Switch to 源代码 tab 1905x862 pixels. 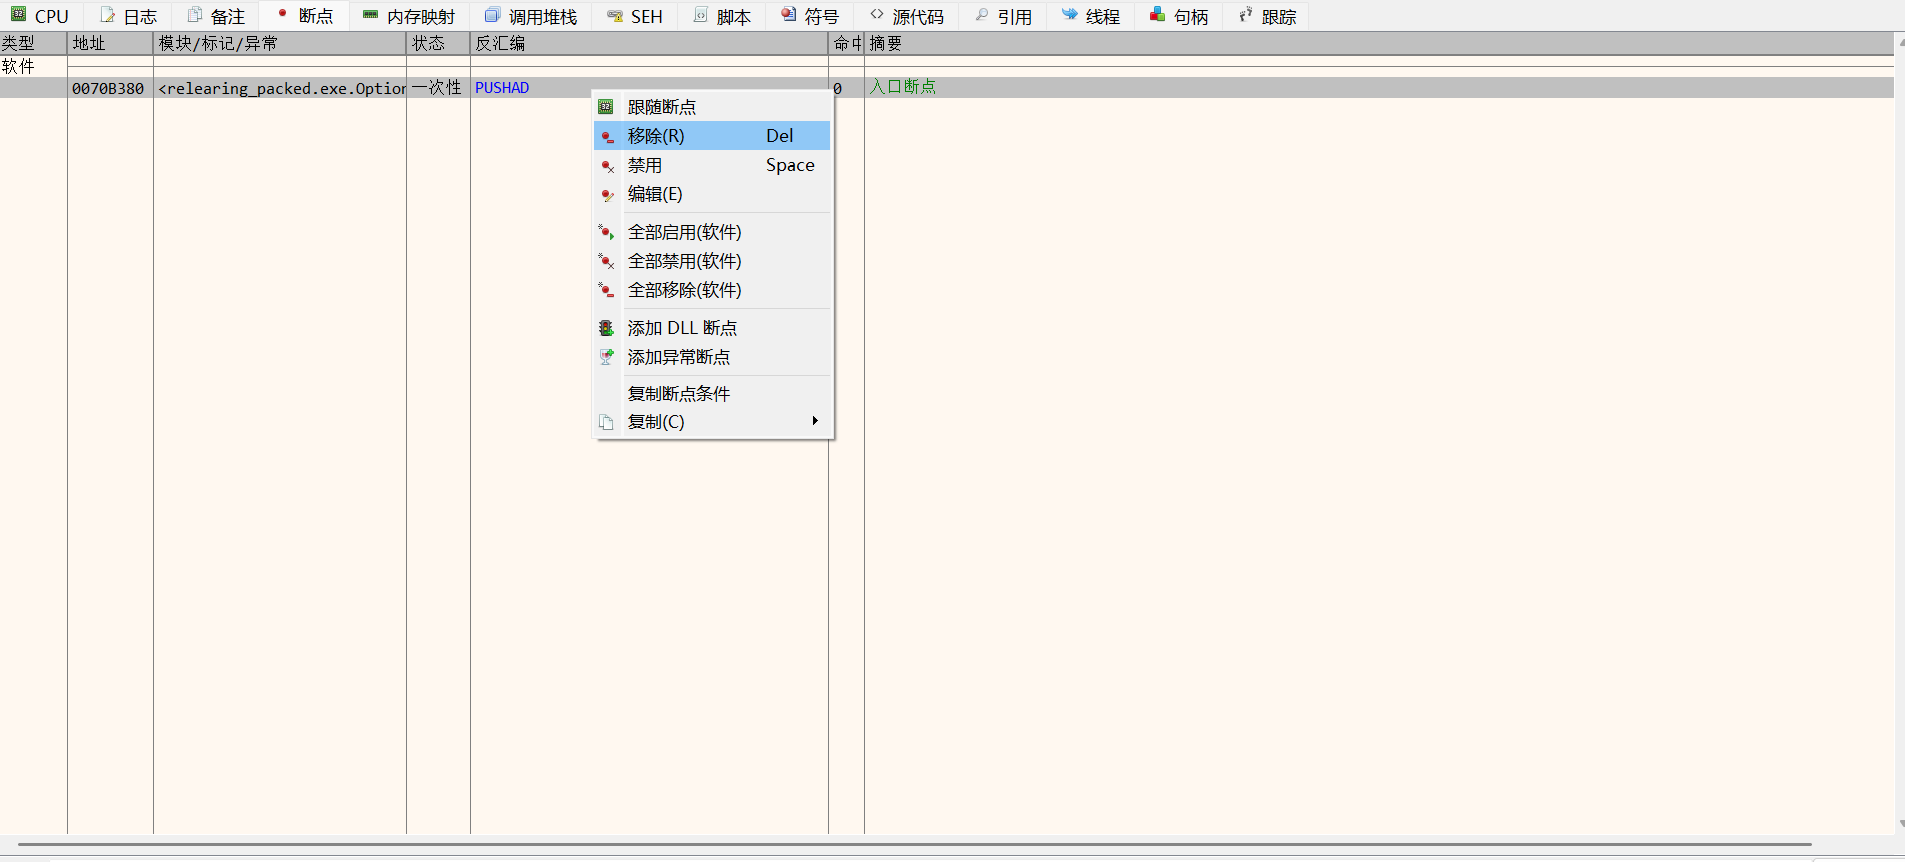click(x=906, y=16)
